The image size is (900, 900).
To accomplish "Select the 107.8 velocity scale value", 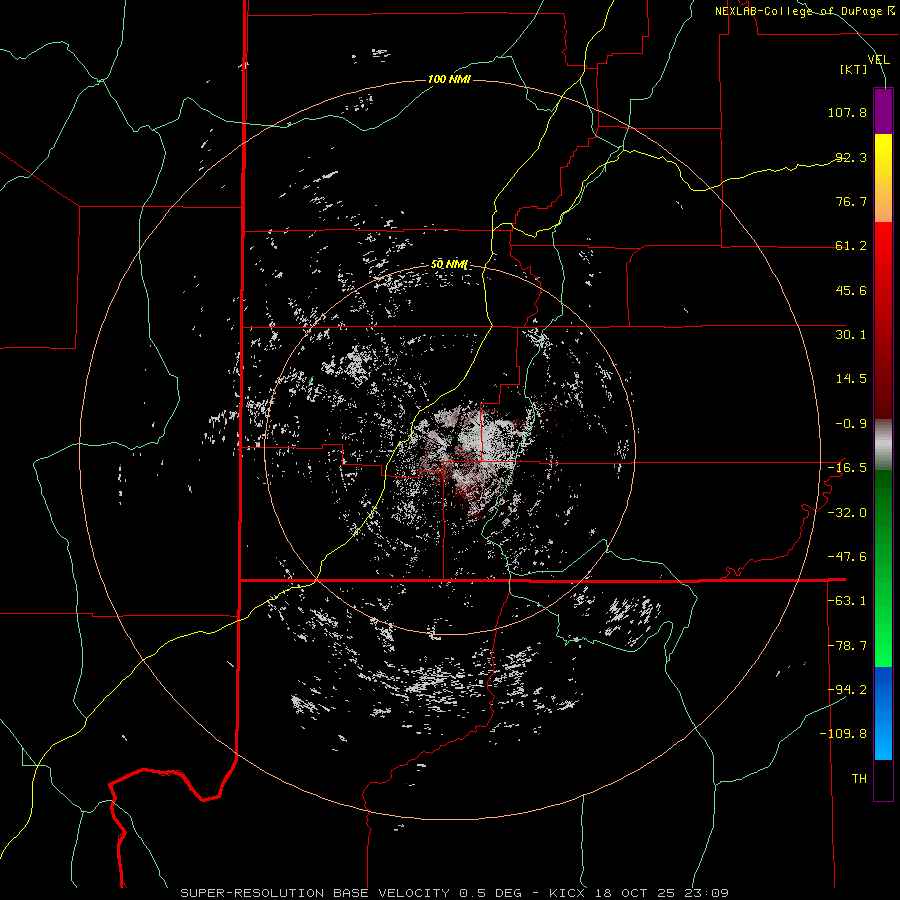I will (x=847, y=112).
